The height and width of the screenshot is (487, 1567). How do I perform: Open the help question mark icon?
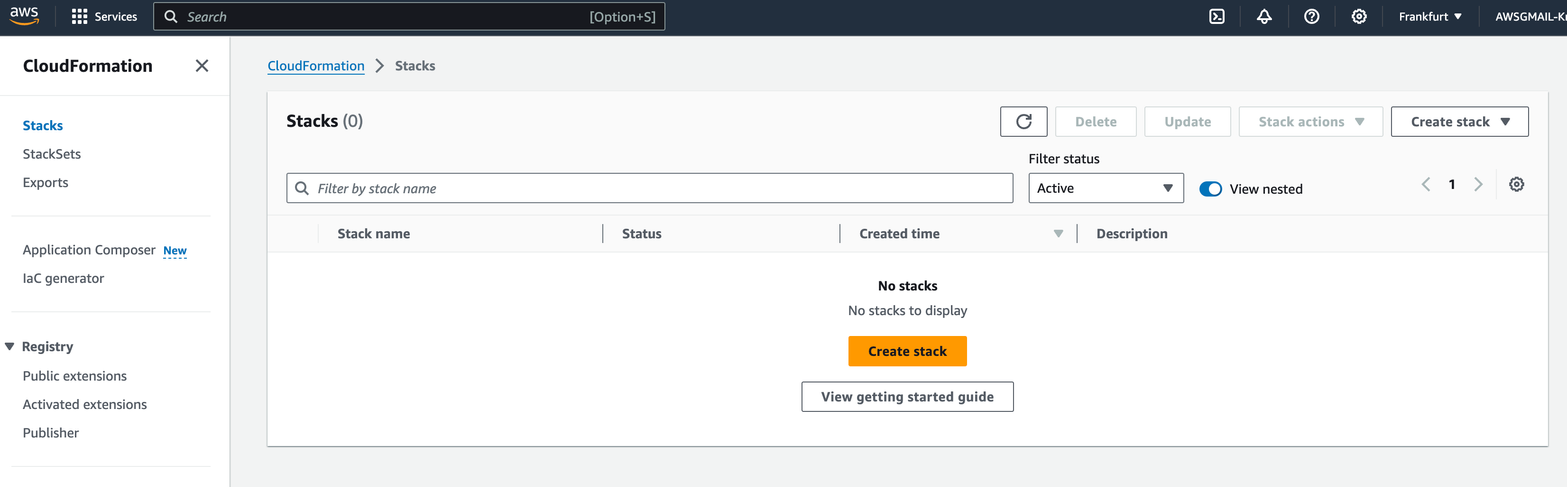pos(1312,16)
